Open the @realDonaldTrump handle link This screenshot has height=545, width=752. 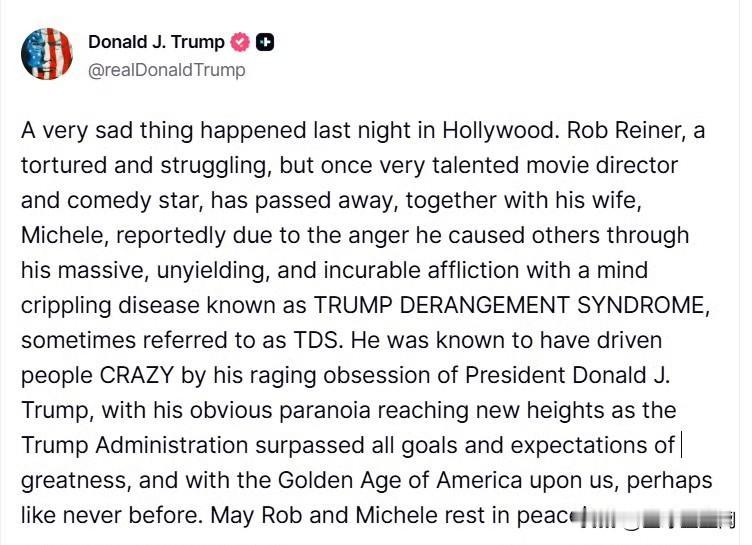(x=166, y=70)
